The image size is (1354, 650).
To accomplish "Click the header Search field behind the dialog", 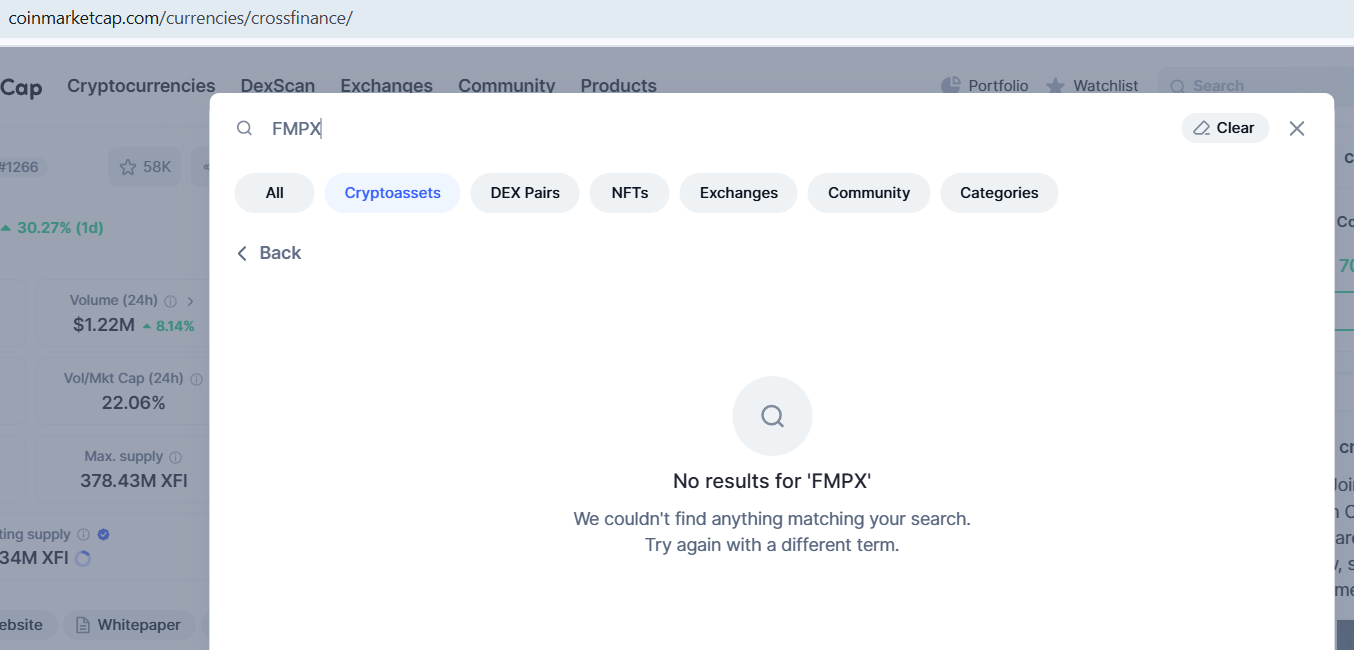I will click(1256, 86).
